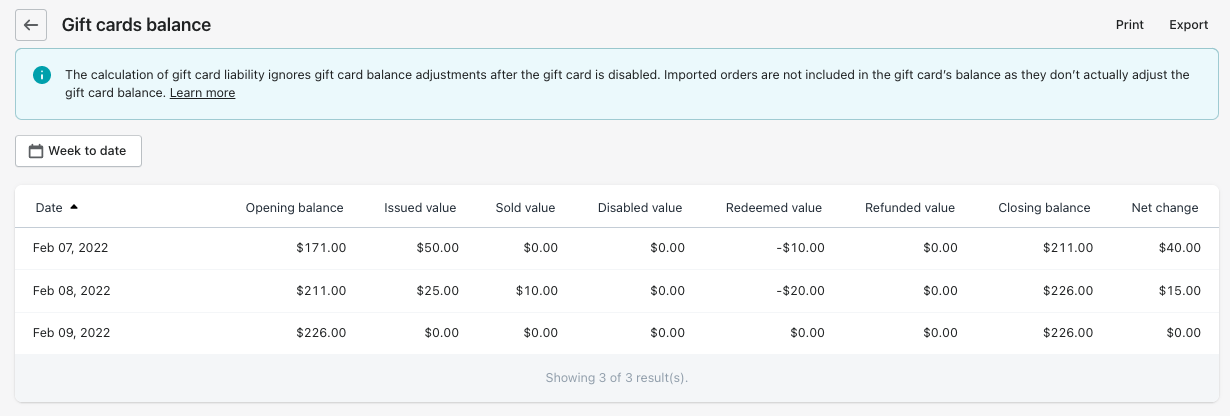Open the Learn more link
This screenshot has width=1230, height=416.
202,93
